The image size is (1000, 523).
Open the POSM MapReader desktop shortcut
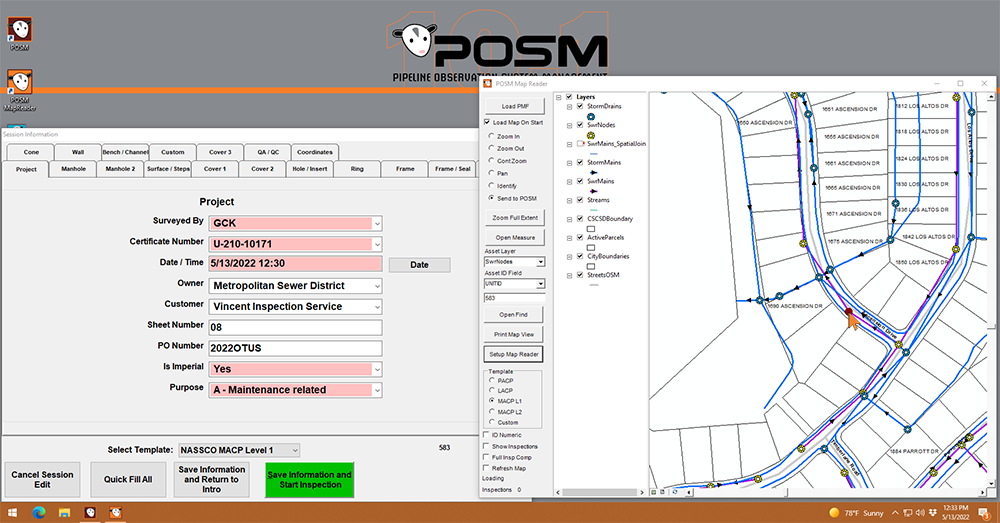pyautogui.click(x=20, y=89)
